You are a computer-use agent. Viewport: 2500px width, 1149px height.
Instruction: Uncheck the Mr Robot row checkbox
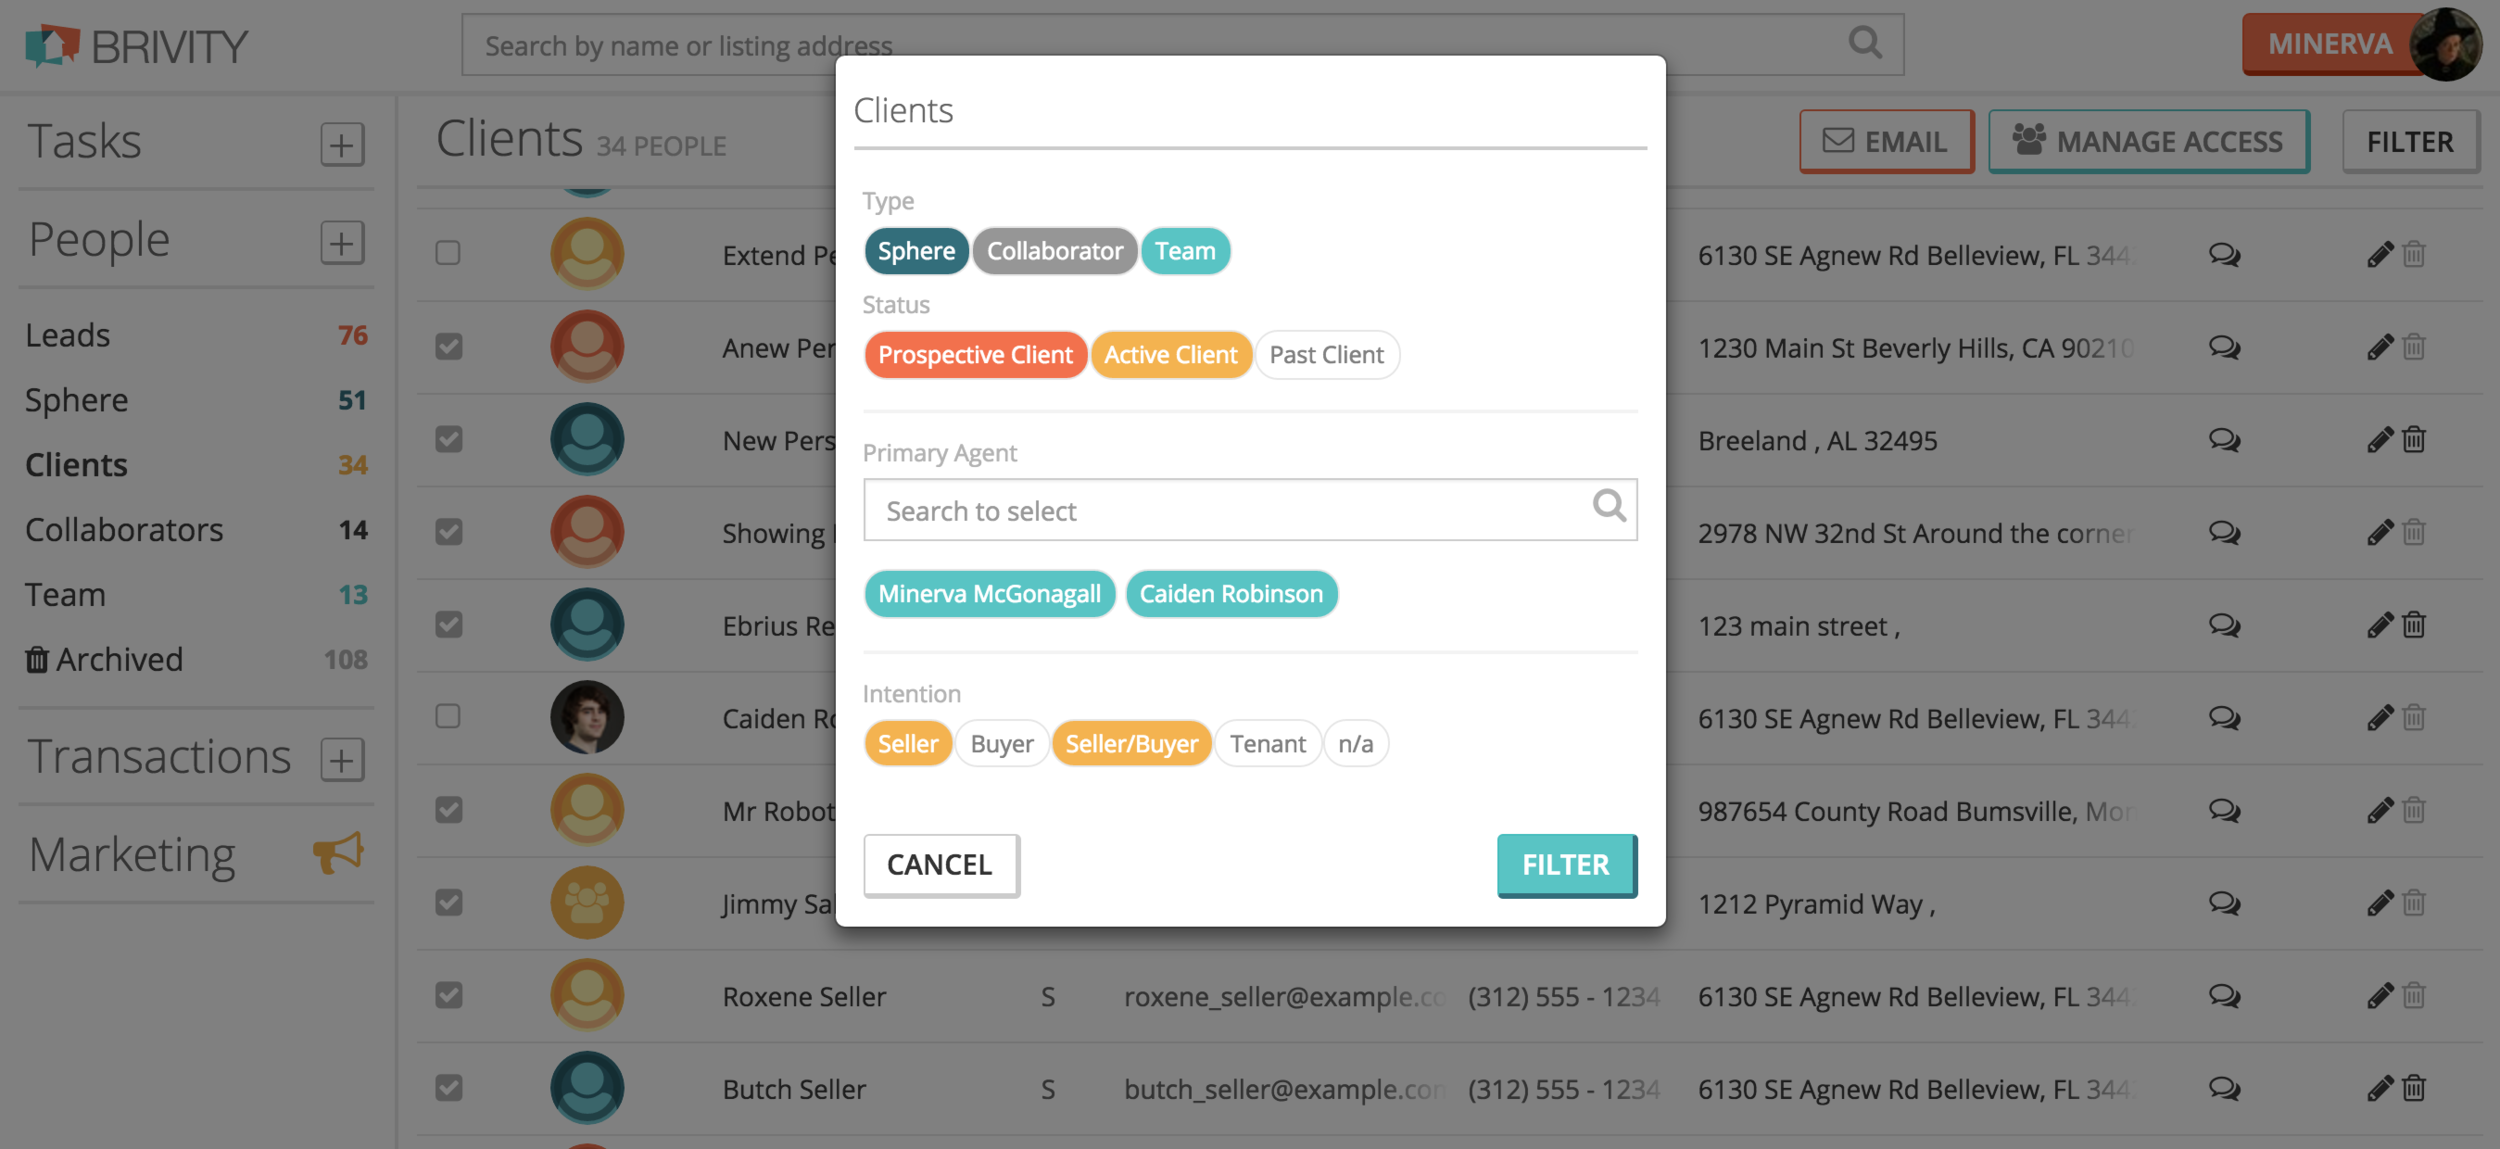coord(448,809)
